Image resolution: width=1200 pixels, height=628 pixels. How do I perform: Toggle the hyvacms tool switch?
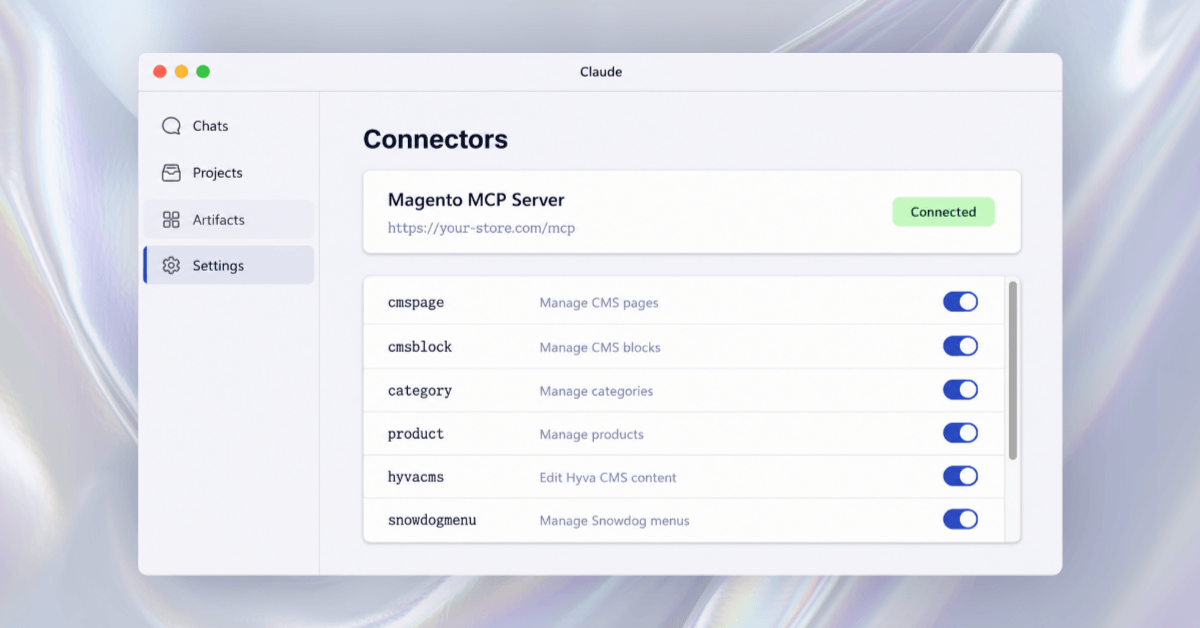(960, 476)
